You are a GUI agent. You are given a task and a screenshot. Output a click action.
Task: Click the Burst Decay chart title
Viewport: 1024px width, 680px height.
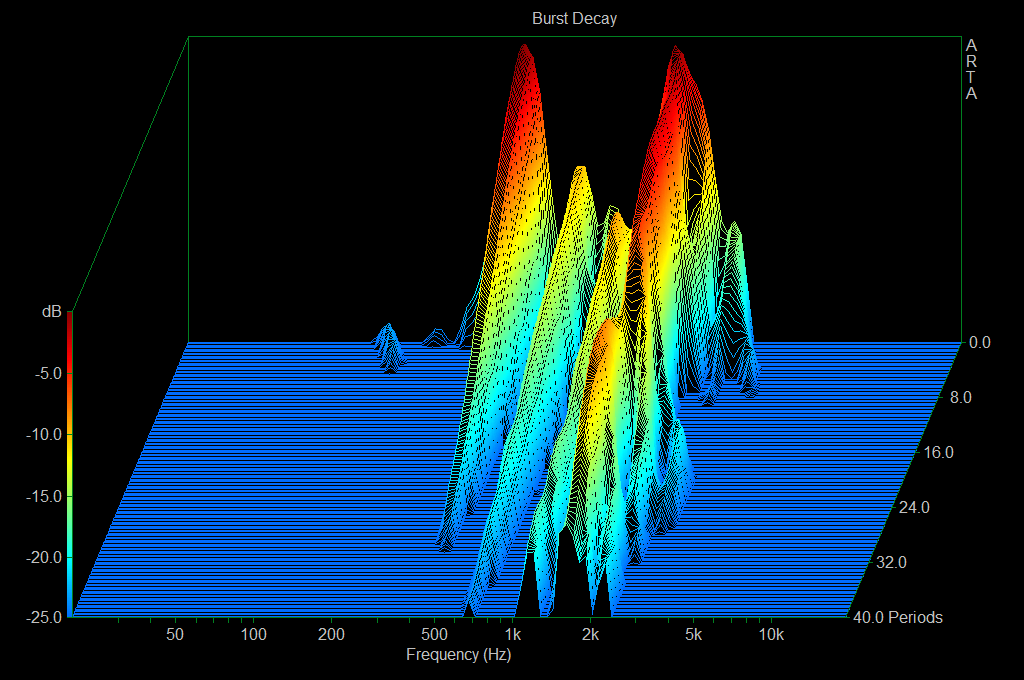[574, 18]
